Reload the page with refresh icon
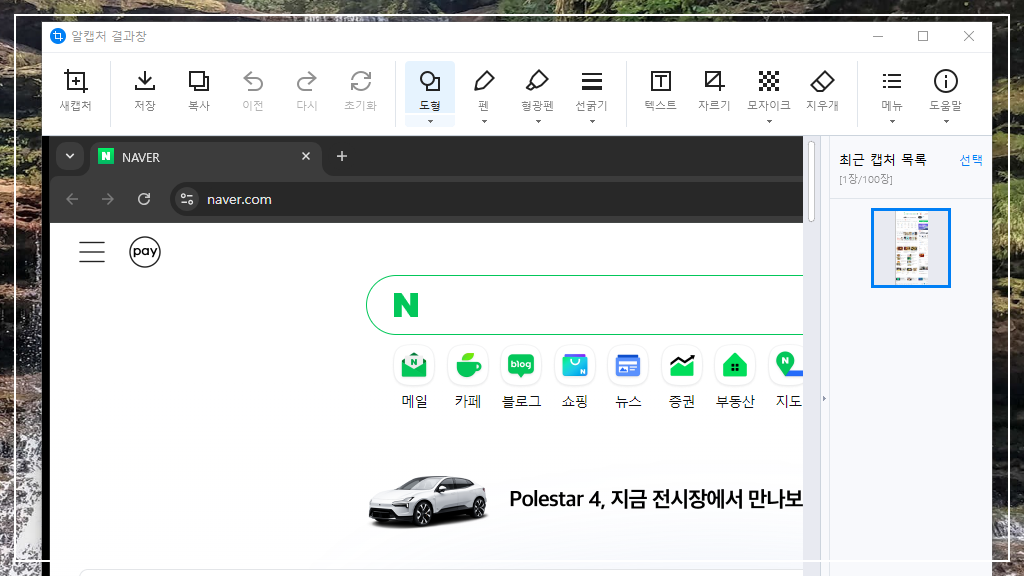1024x576 pixels. 144,199
